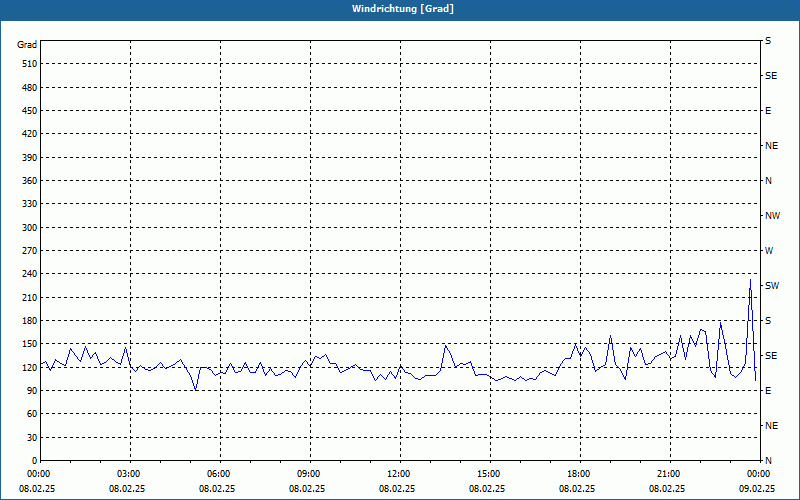Click the 270 degree axis label
The height and width of the screenshot is (500, 800).
click(30, 251)
